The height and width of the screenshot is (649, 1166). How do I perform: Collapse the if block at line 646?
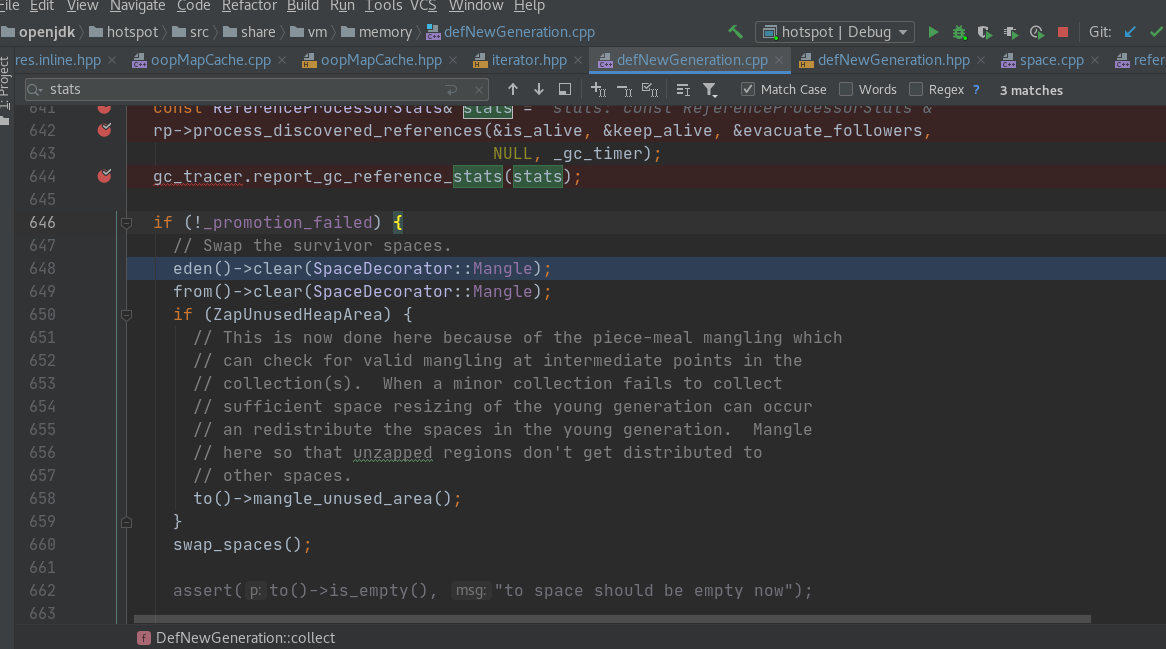click(126, 222)
